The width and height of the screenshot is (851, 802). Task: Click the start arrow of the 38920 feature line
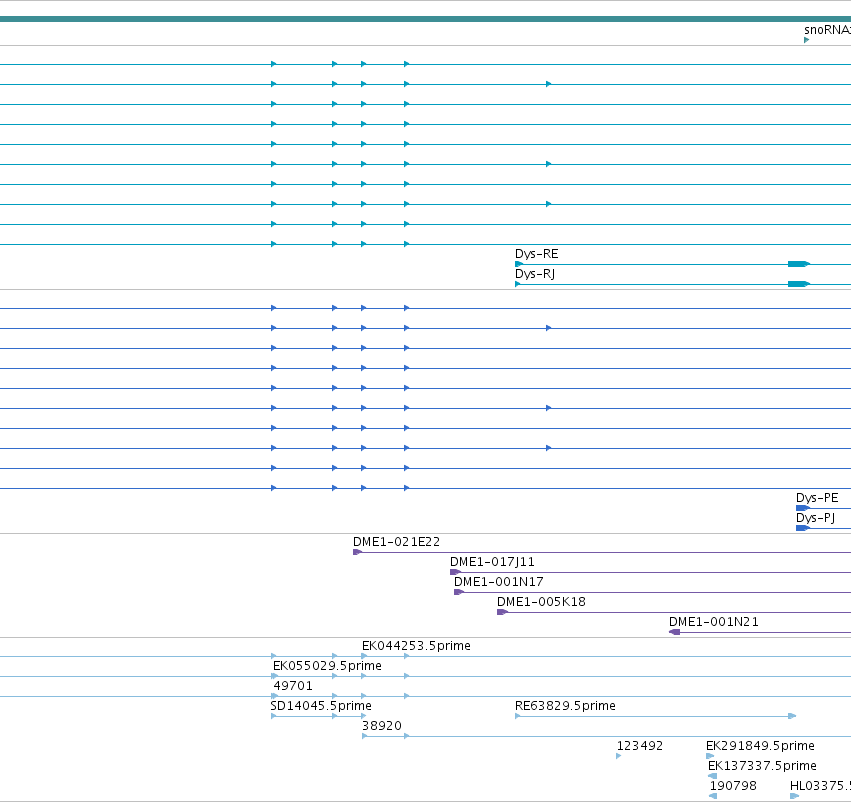point(365,736)
